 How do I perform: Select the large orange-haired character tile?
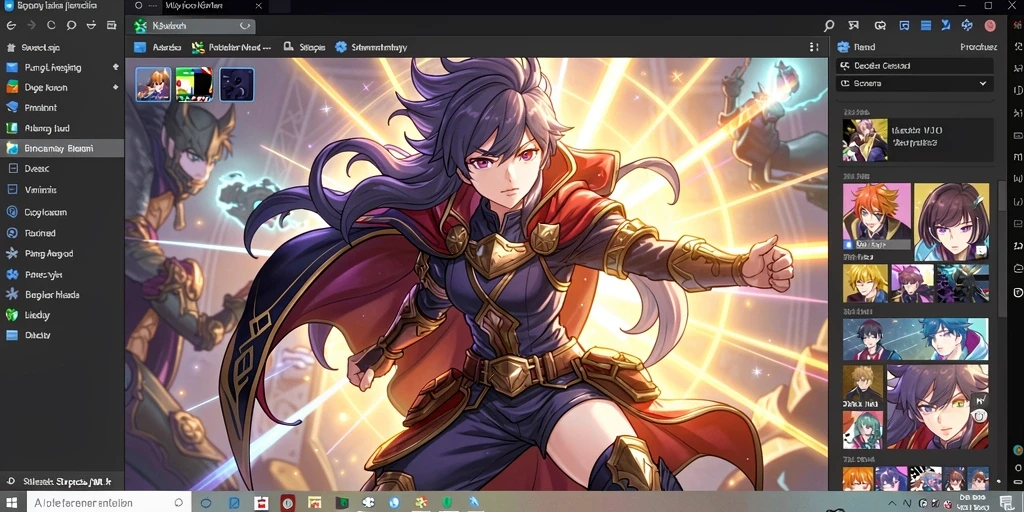(877, 216)
